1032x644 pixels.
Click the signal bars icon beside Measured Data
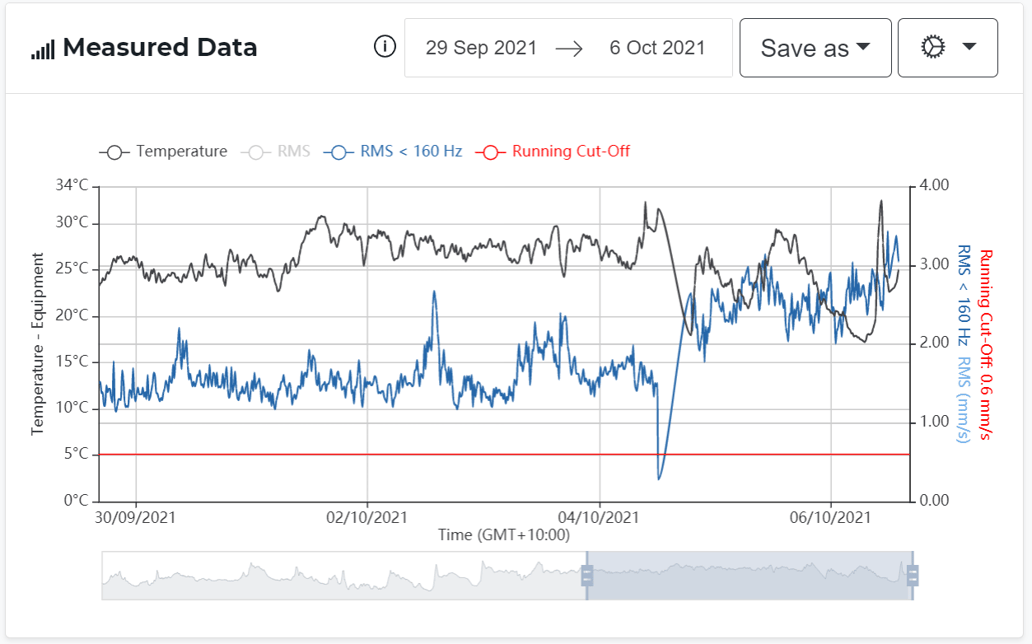[x=43, y=49]
